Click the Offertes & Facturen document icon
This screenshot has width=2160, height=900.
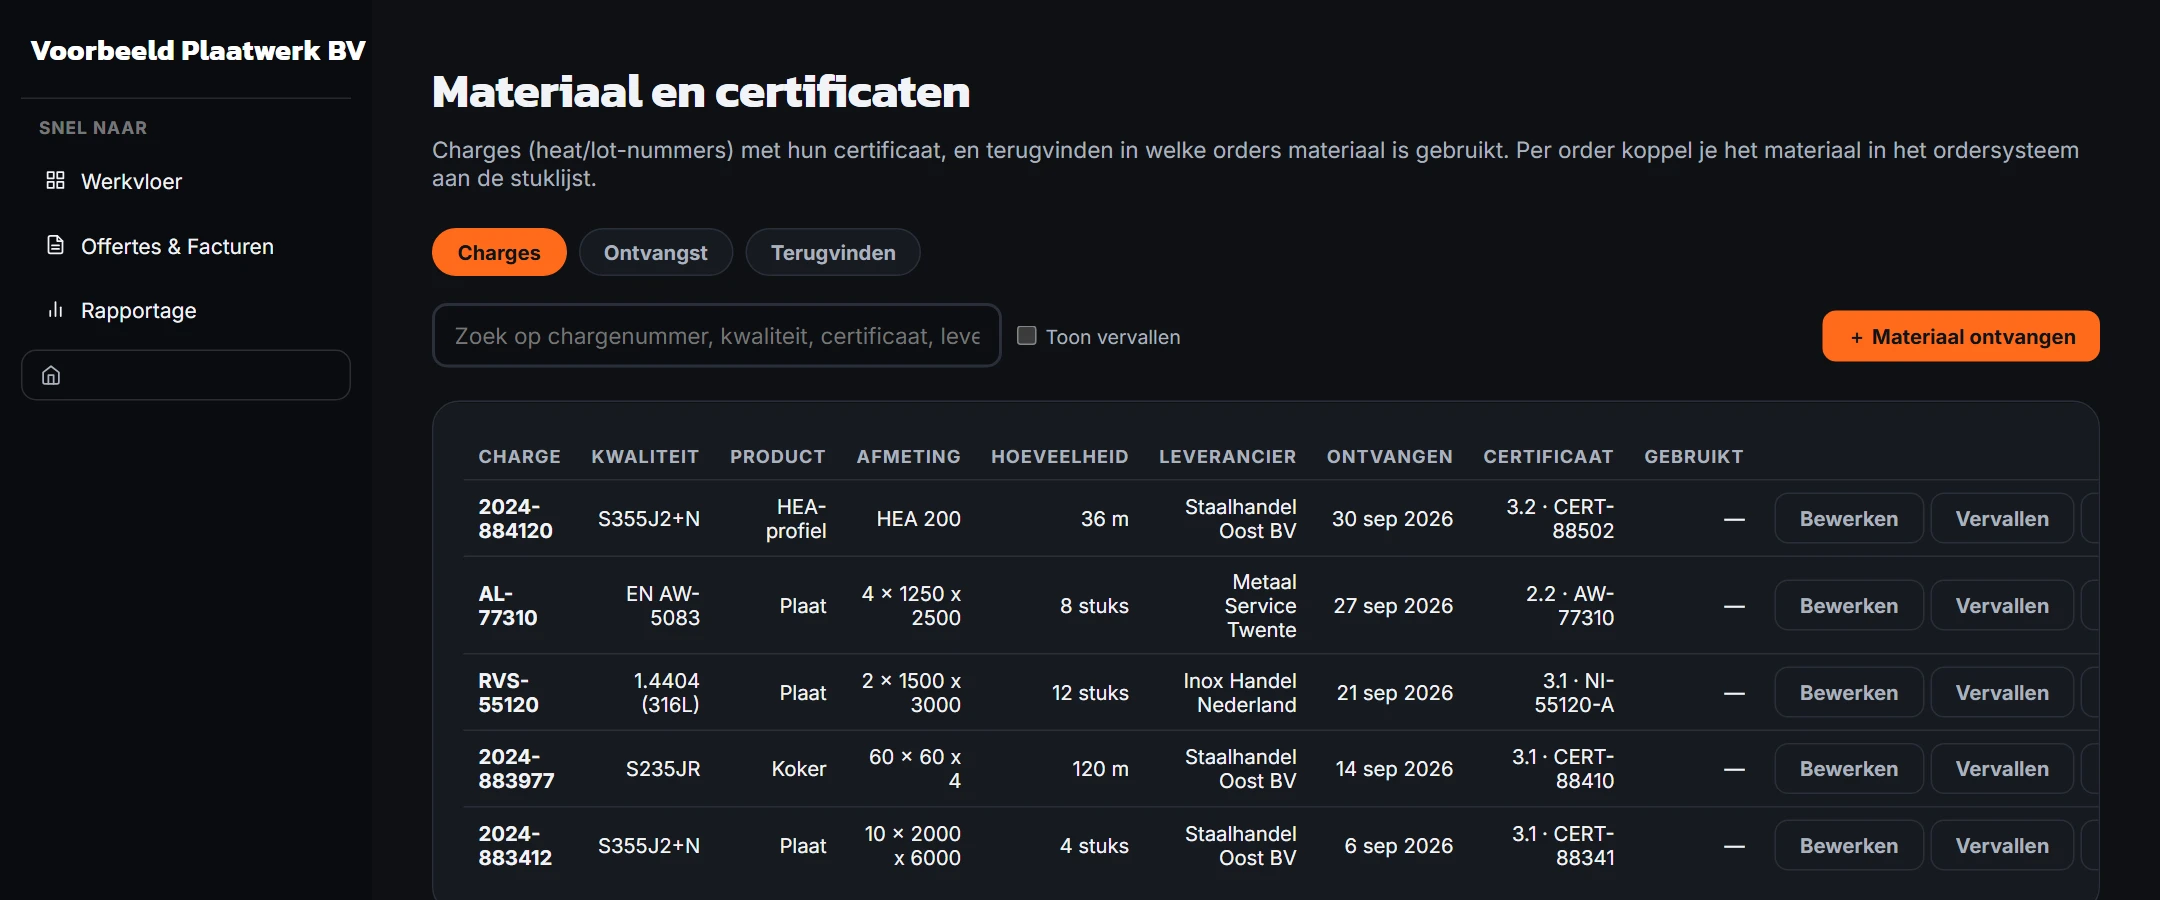(x=55, y=246)
